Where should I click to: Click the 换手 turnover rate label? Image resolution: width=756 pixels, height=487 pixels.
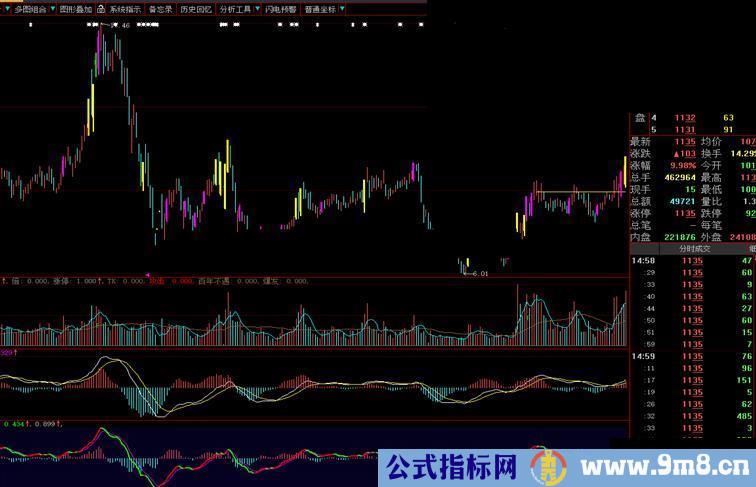click(711, 154)
